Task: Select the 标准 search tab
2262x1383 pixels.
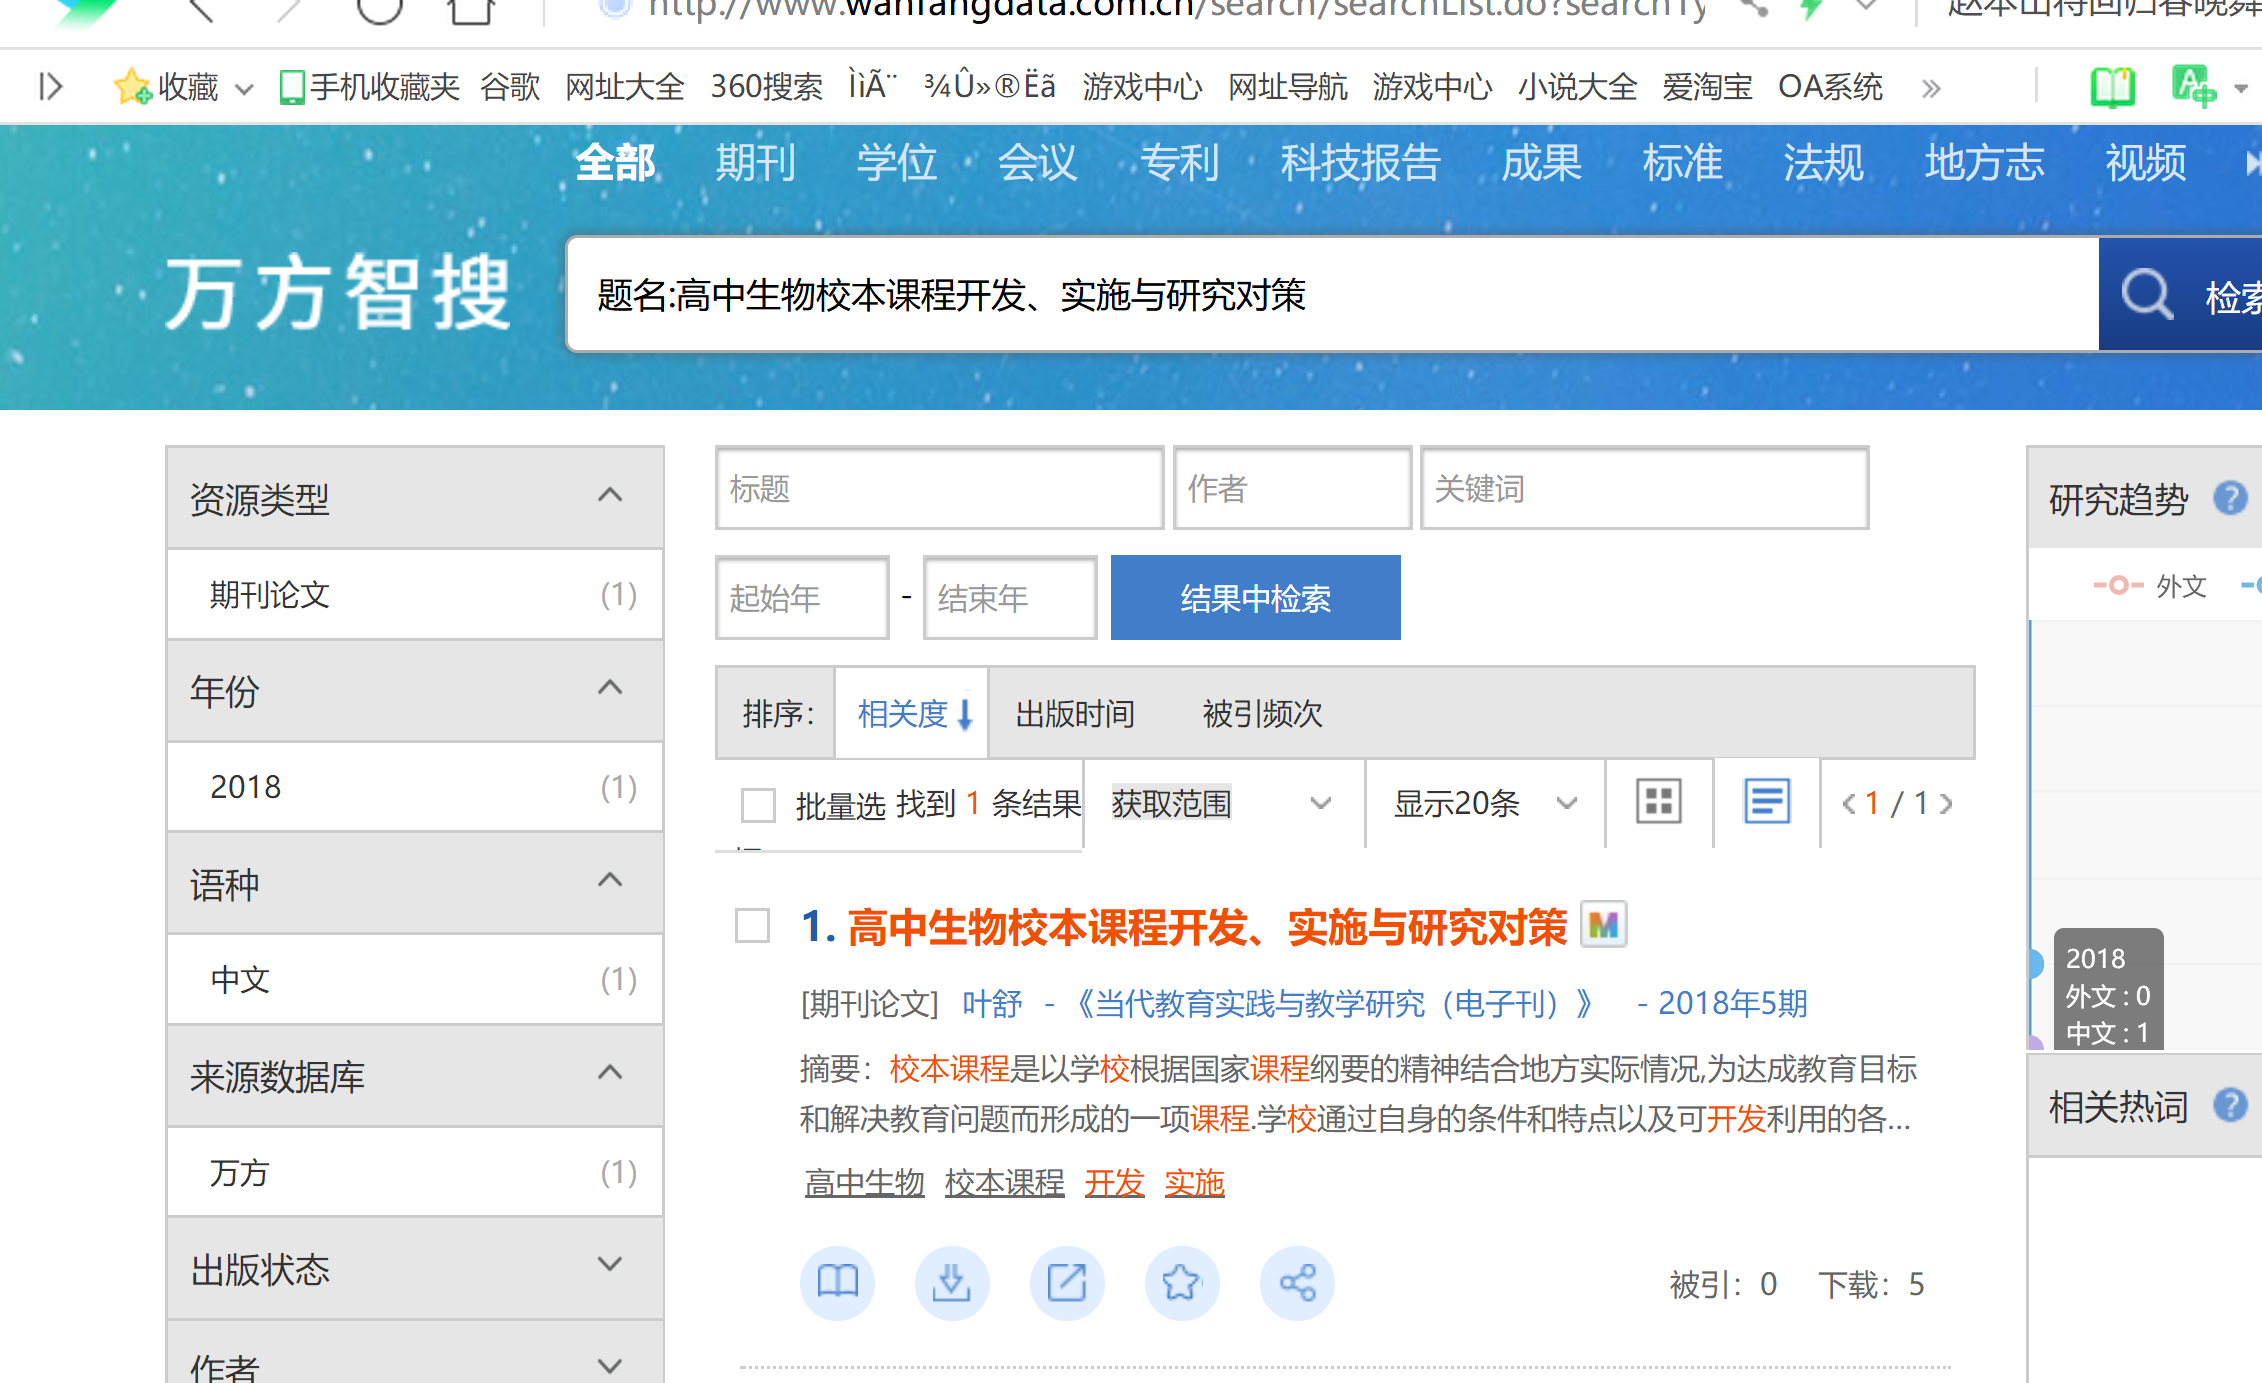Action: point(1683,162)
